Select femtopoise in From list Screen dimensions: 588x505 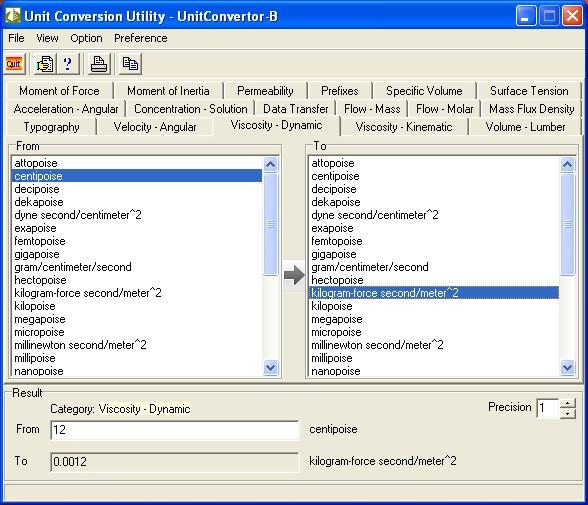pos(136,241)
